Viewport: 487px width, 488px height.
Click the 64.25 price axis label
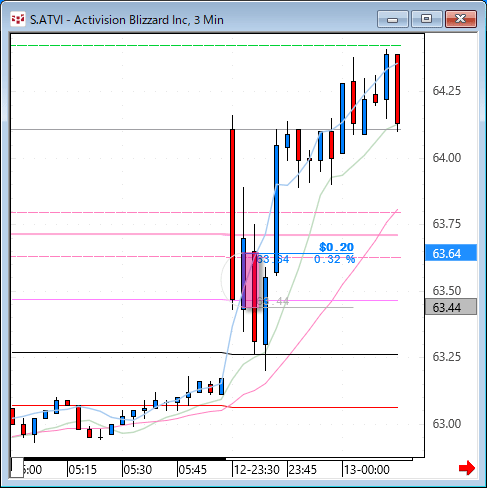pyautogui.click(x=446, y=91)
